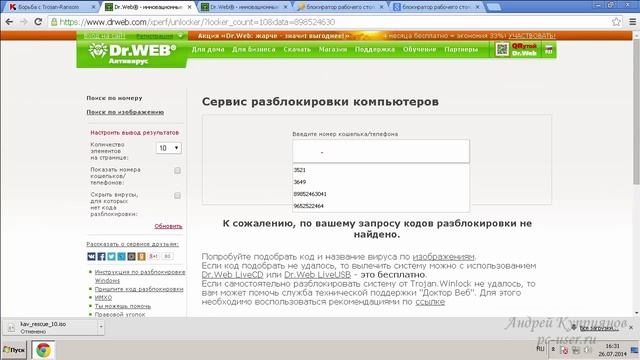The width and height of the screenshot is (640, 360).
Task: Click the kav_rescue_10.iso download item
Action: point(51,327)
